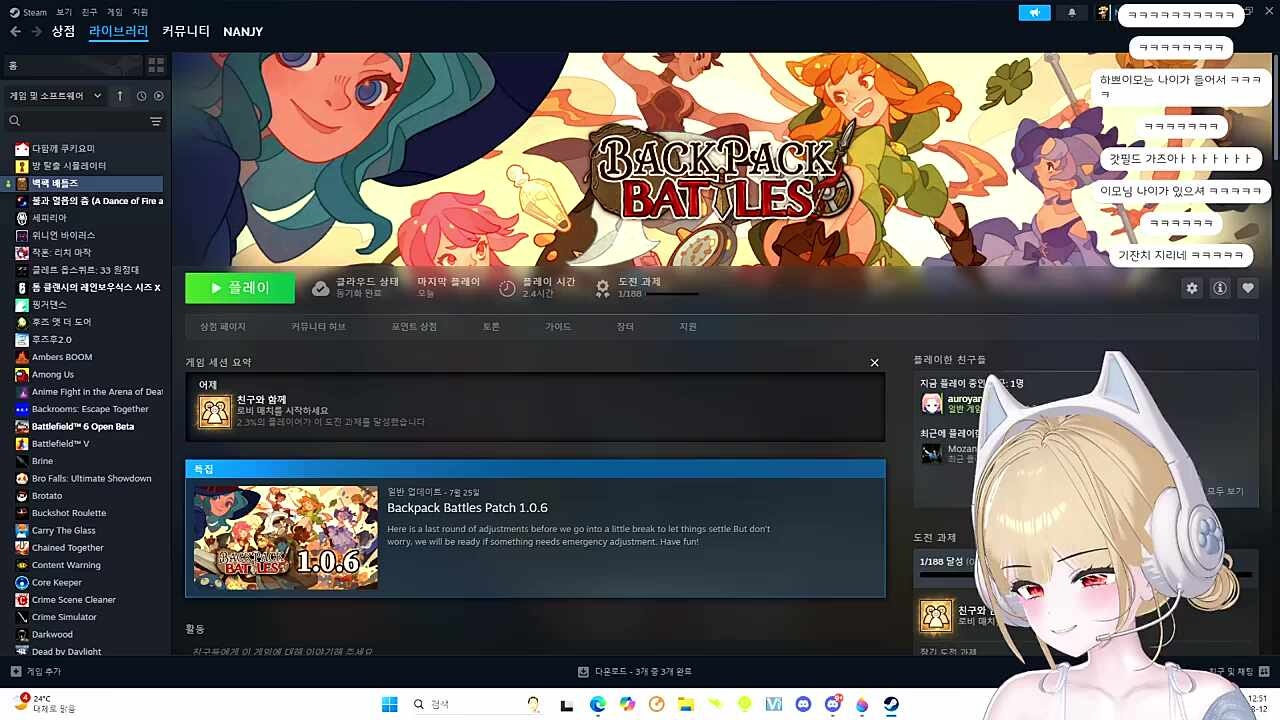The width and height of the screenshot is (1280, 720).
Task: Open Microsoft Edge from the taskbar
Action: point(597,704)
